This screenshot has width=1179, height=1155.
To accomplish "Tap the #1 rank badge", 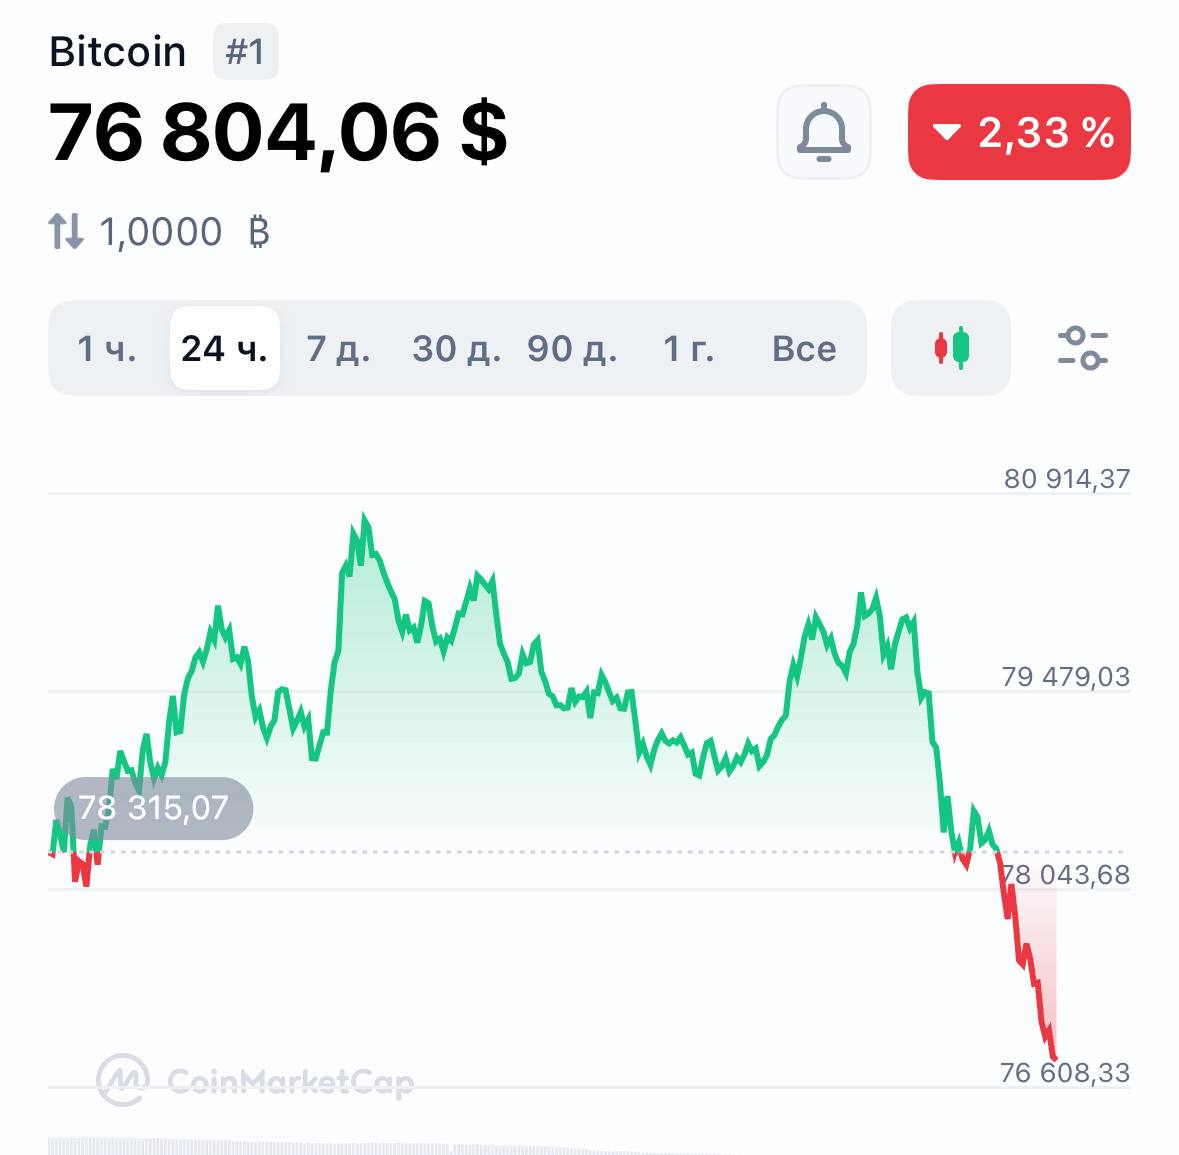I will [x=245, y=52].
